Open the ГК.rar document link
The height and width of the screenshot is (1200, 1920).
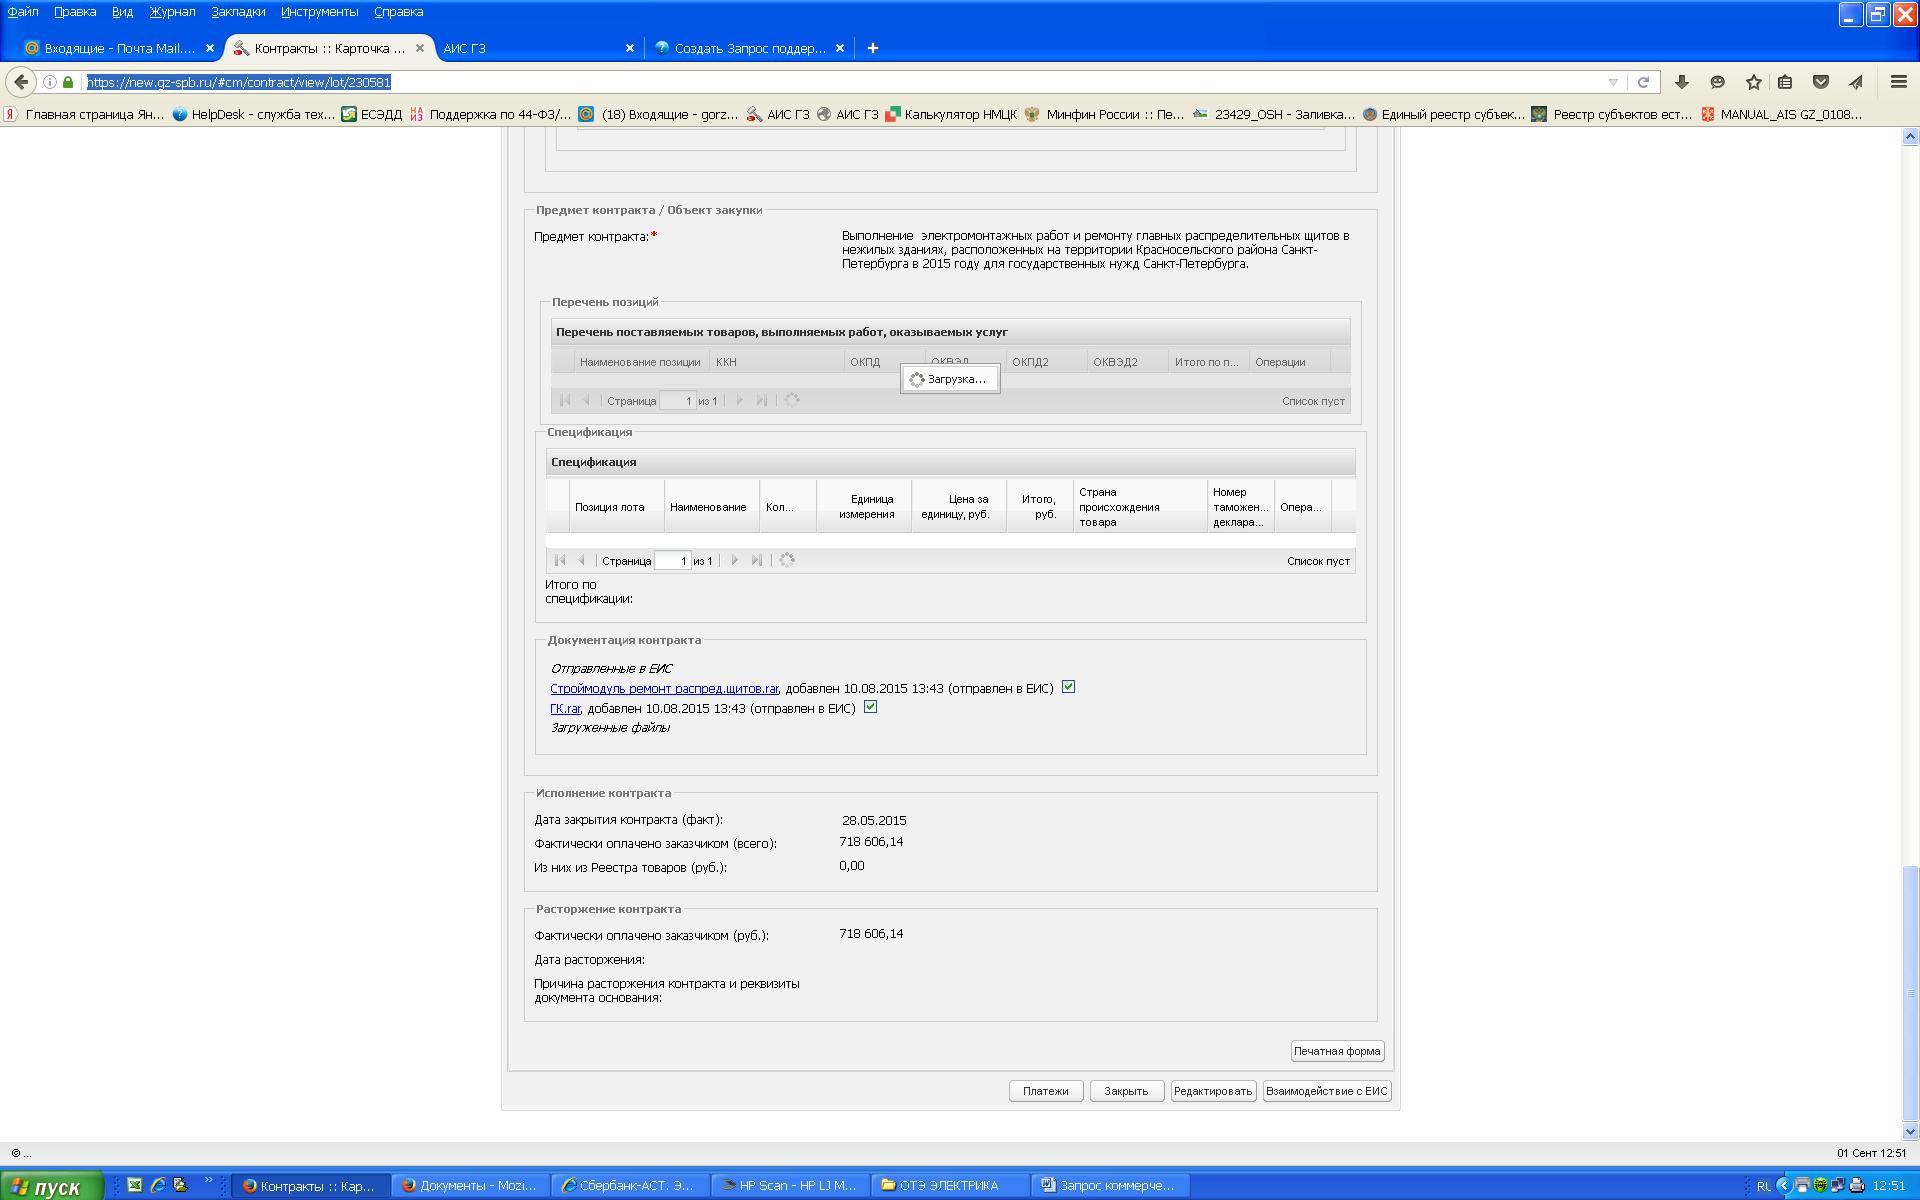pos(565,708)
